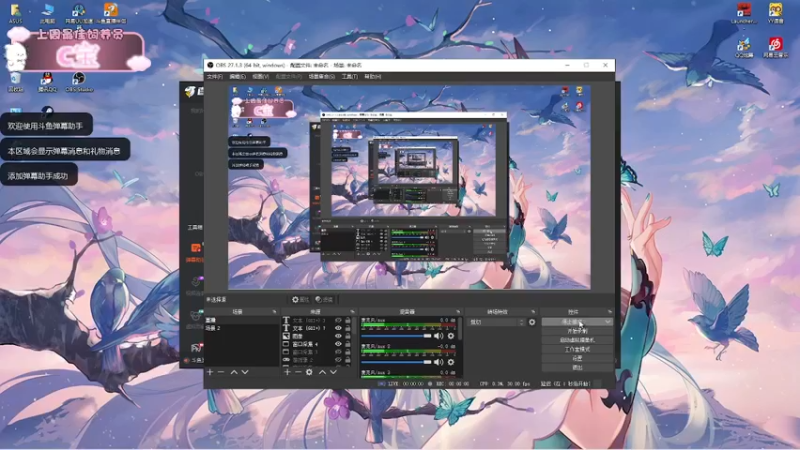Select 场景 2 in the scenes list
This screenshot has height=450, width=800.
tap(241, 328)
